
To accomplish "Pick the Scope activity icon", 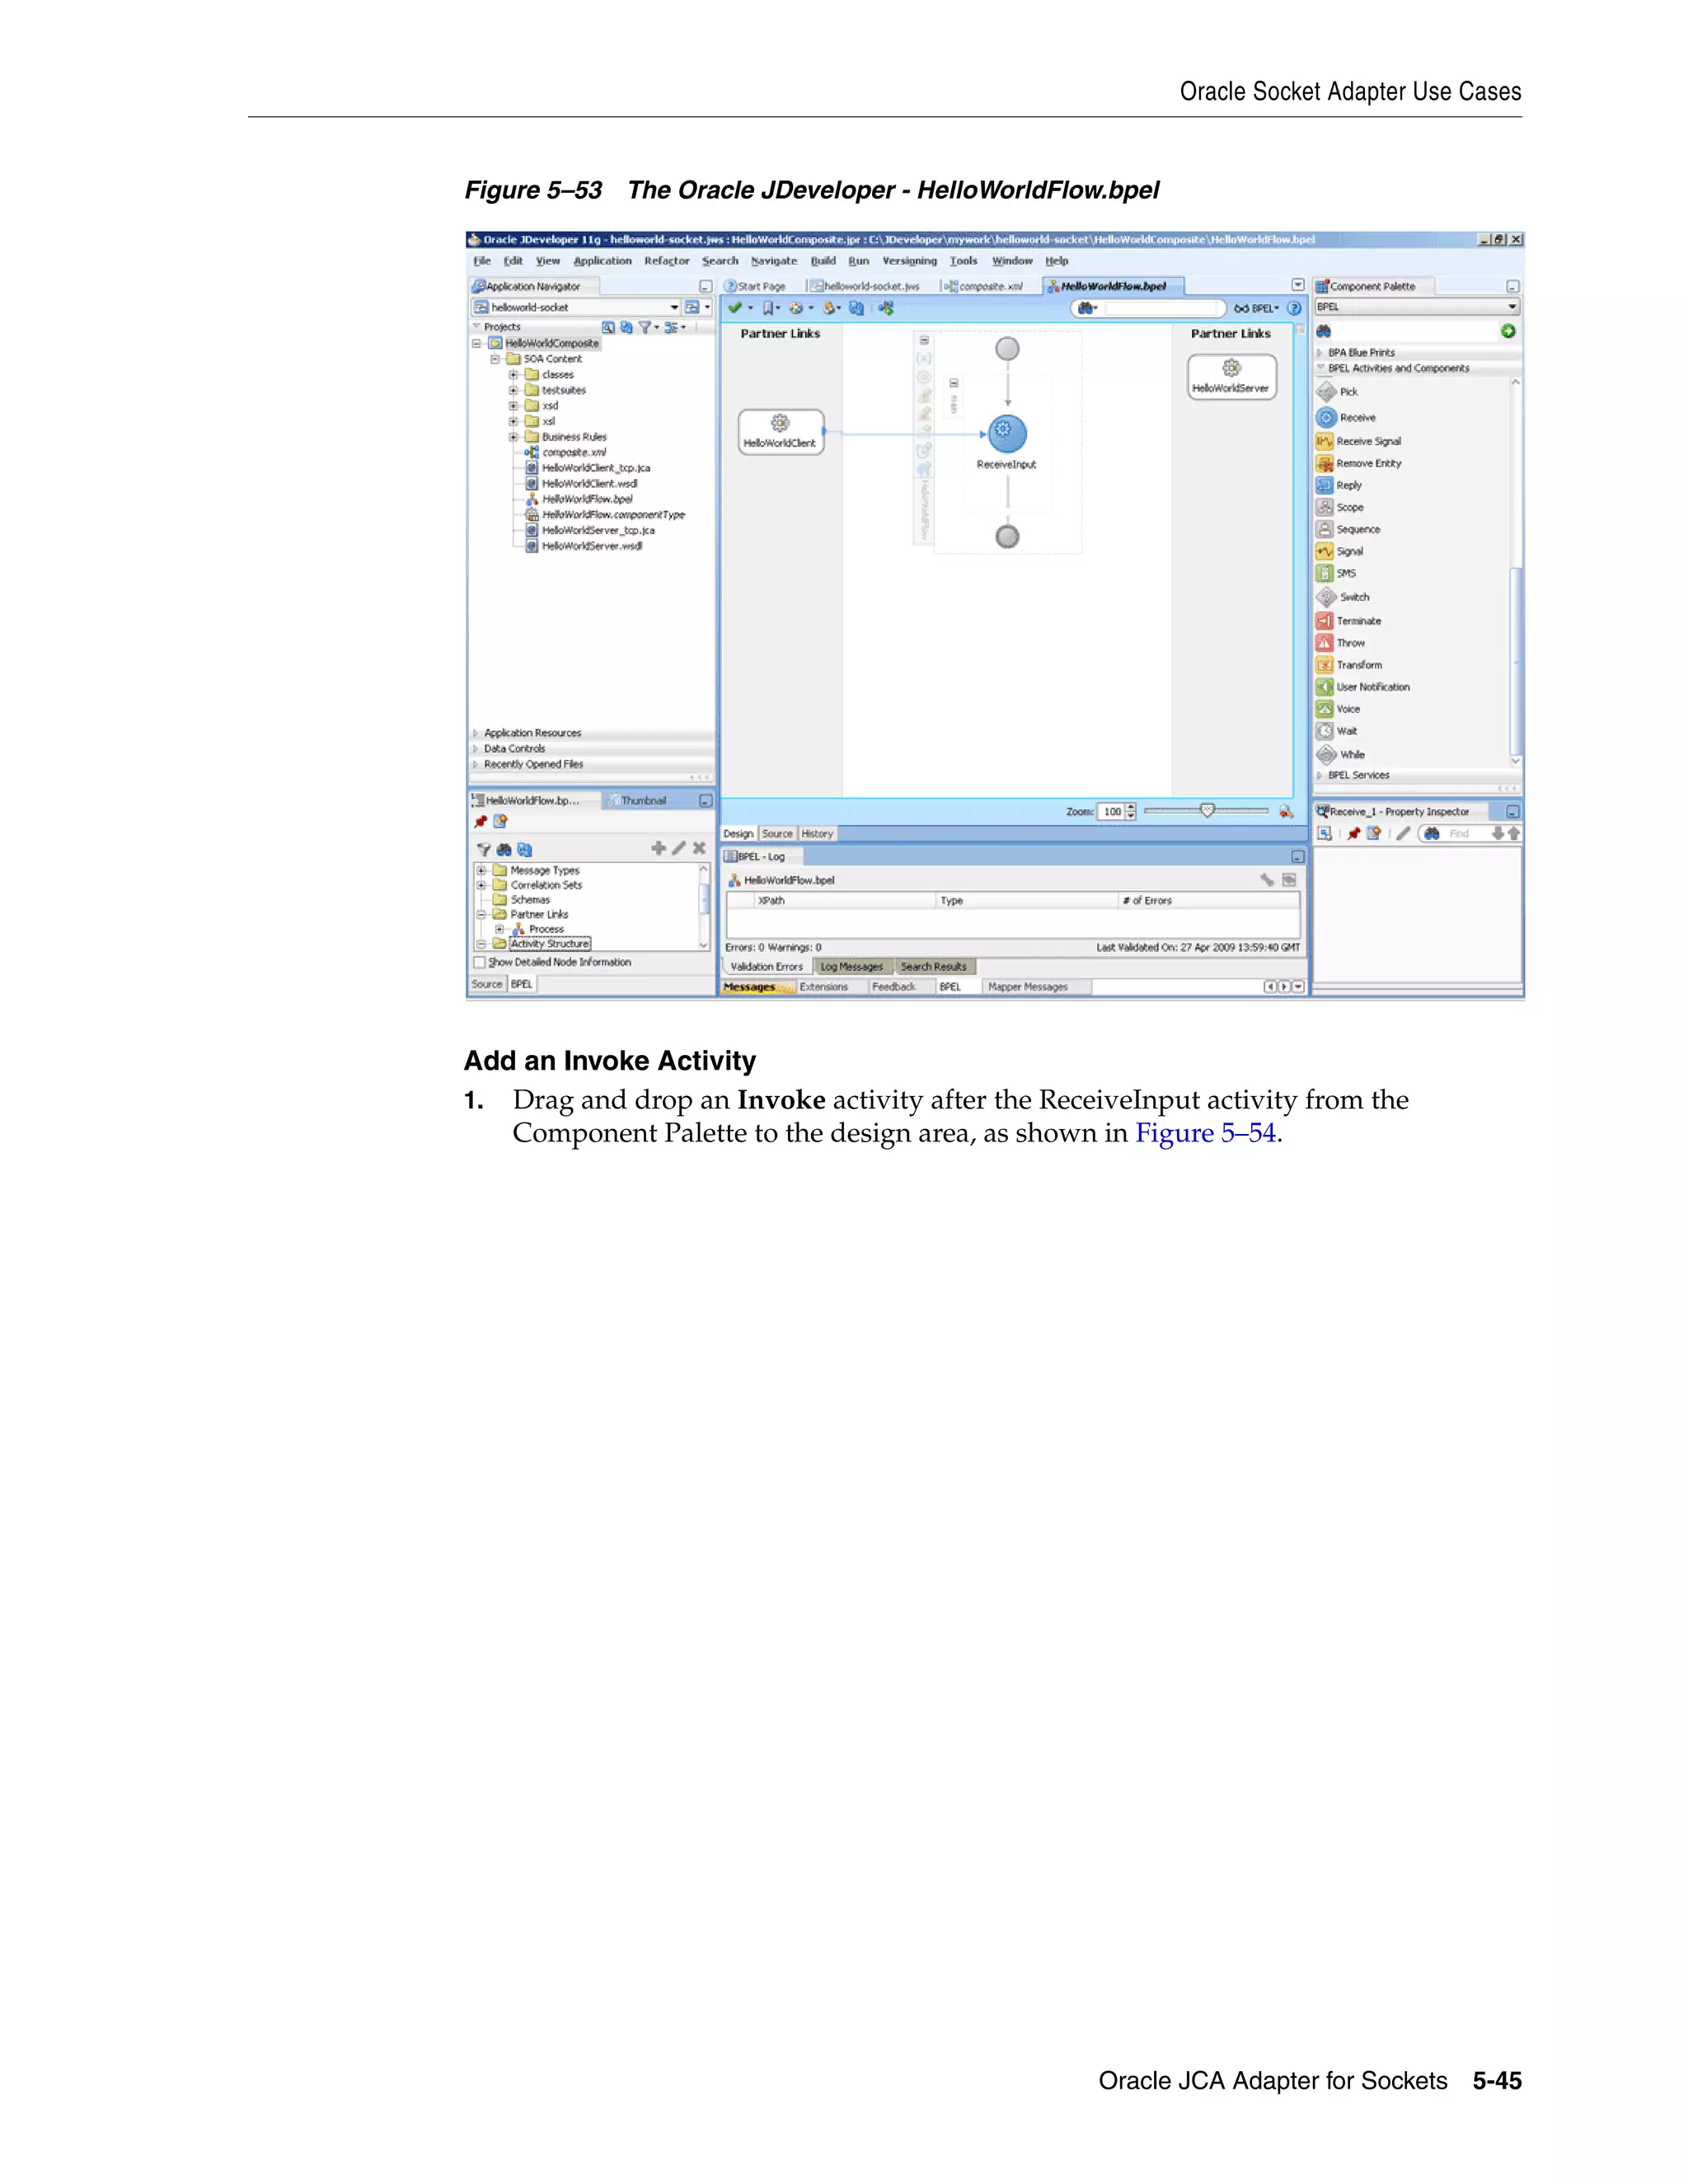I will click(x=1325, y=507).
